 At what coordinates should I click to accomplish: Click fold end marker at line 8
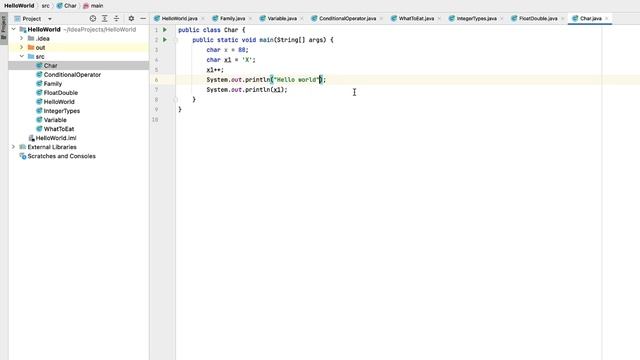click(x=176, y=100)
